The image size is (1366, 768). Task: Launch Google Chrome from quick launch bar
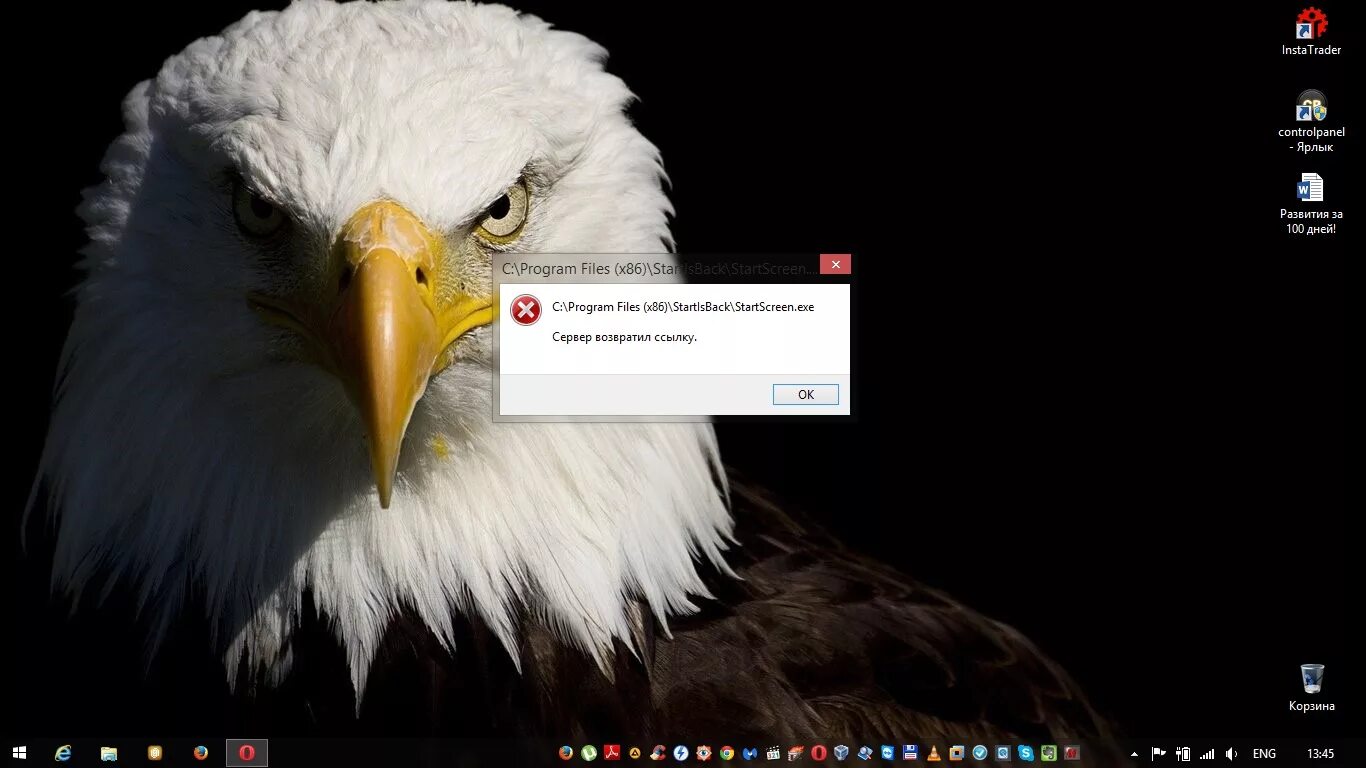[726, 753]
